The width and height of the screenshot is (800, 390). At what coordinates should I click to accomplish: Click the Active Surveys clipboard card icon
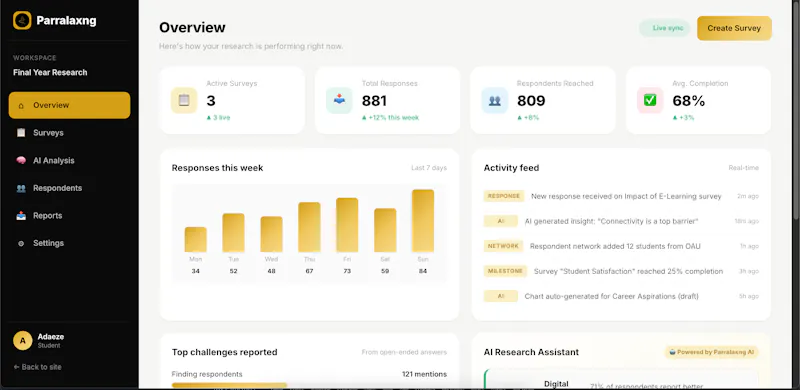pos(184,101)
